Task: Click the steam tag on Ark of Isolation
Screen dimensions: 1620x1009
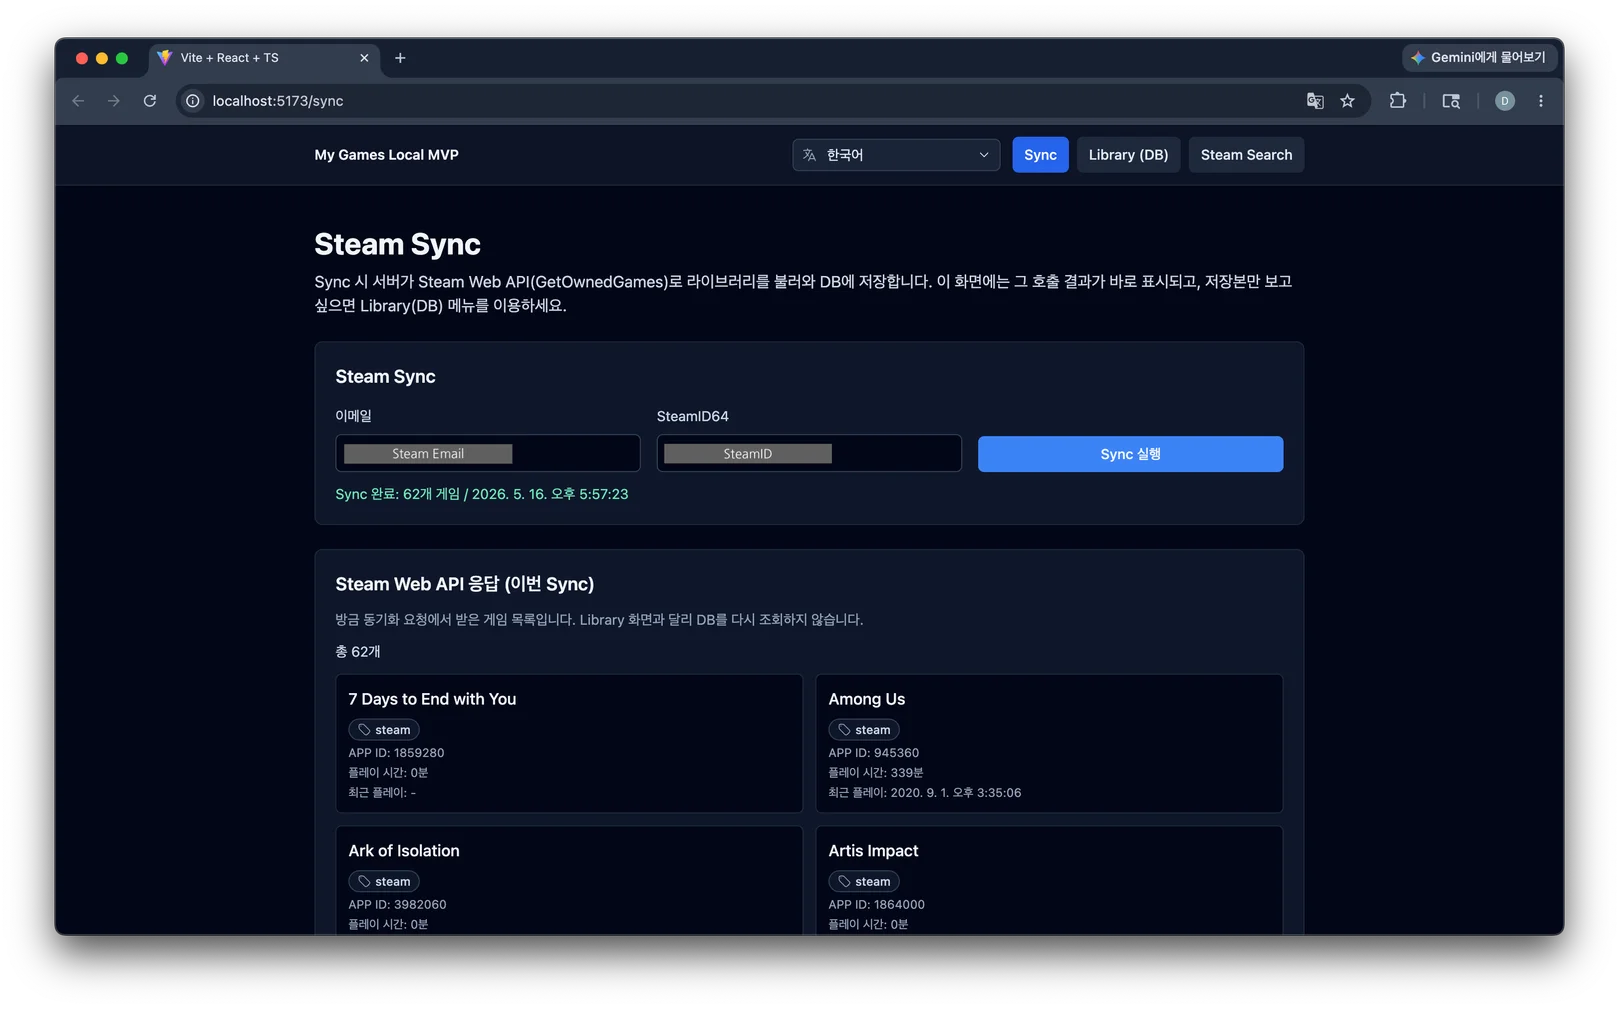Action: 384,882
